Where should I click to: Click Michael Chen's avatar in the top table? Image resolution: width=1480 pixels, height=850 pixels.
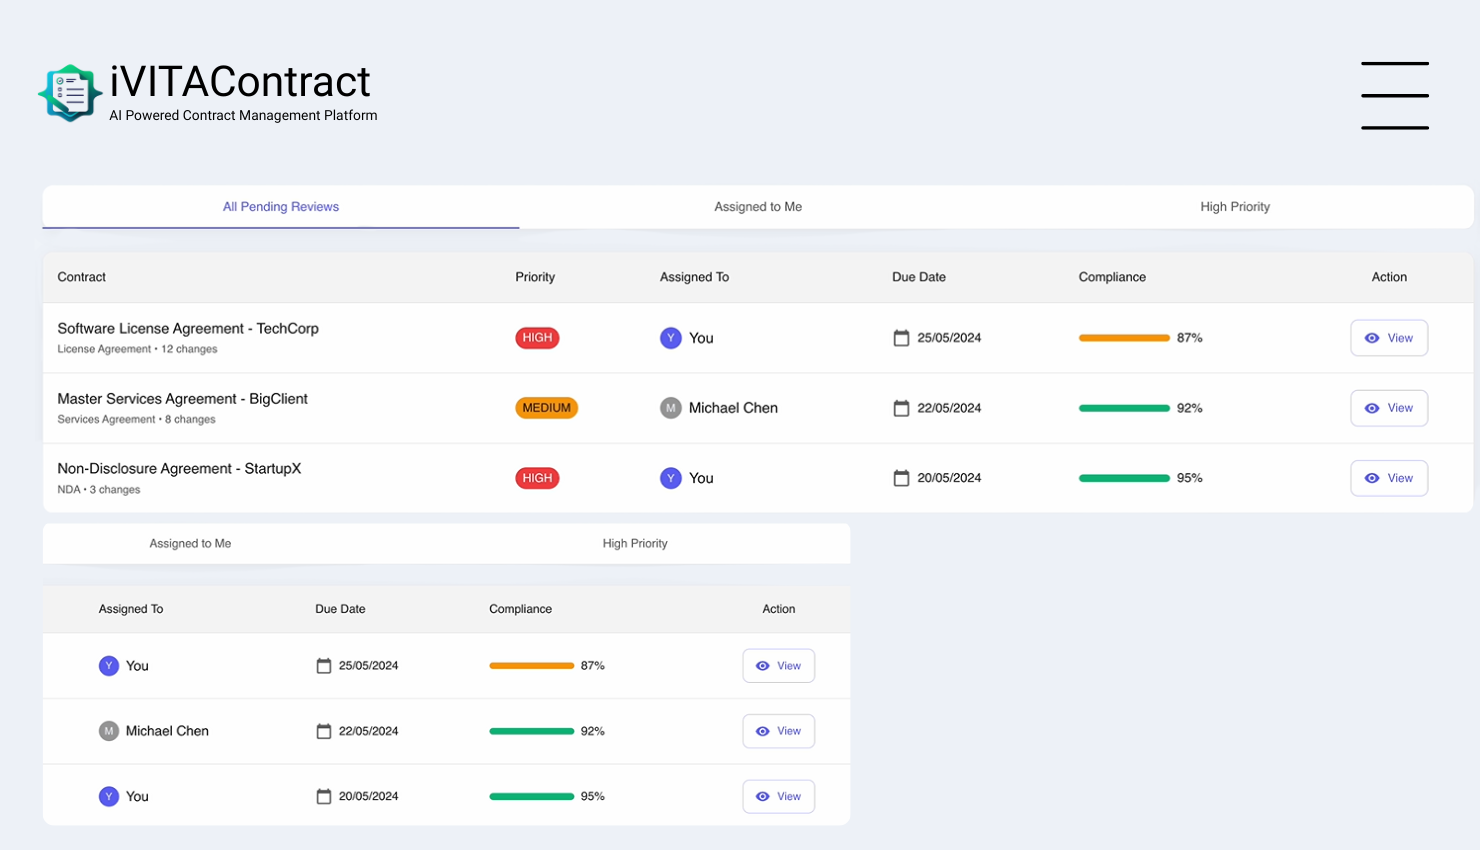pyautogui.click(x=670, y=408)
